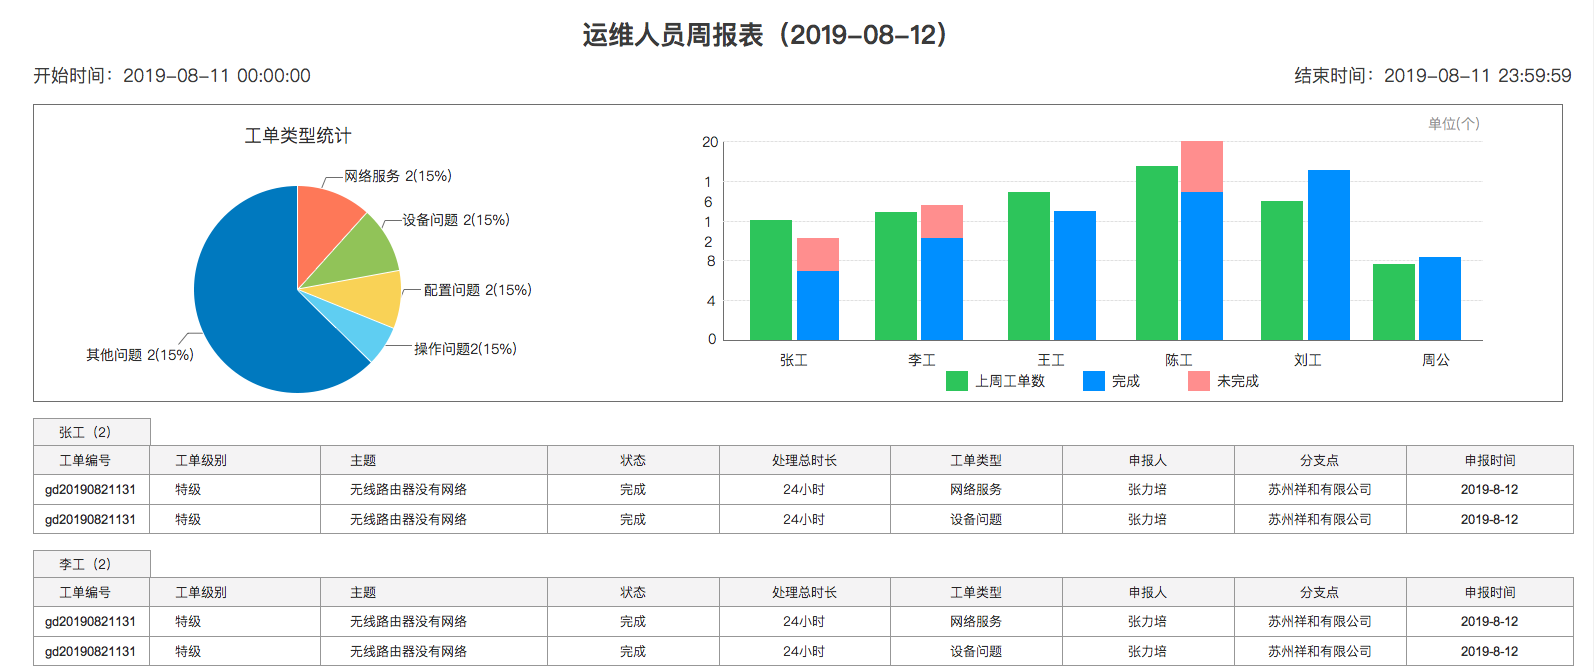Click the 结束时间 2019-08-11 23:59:59 text
This screenshot has height=672, width=1594.
(1433, 76)
